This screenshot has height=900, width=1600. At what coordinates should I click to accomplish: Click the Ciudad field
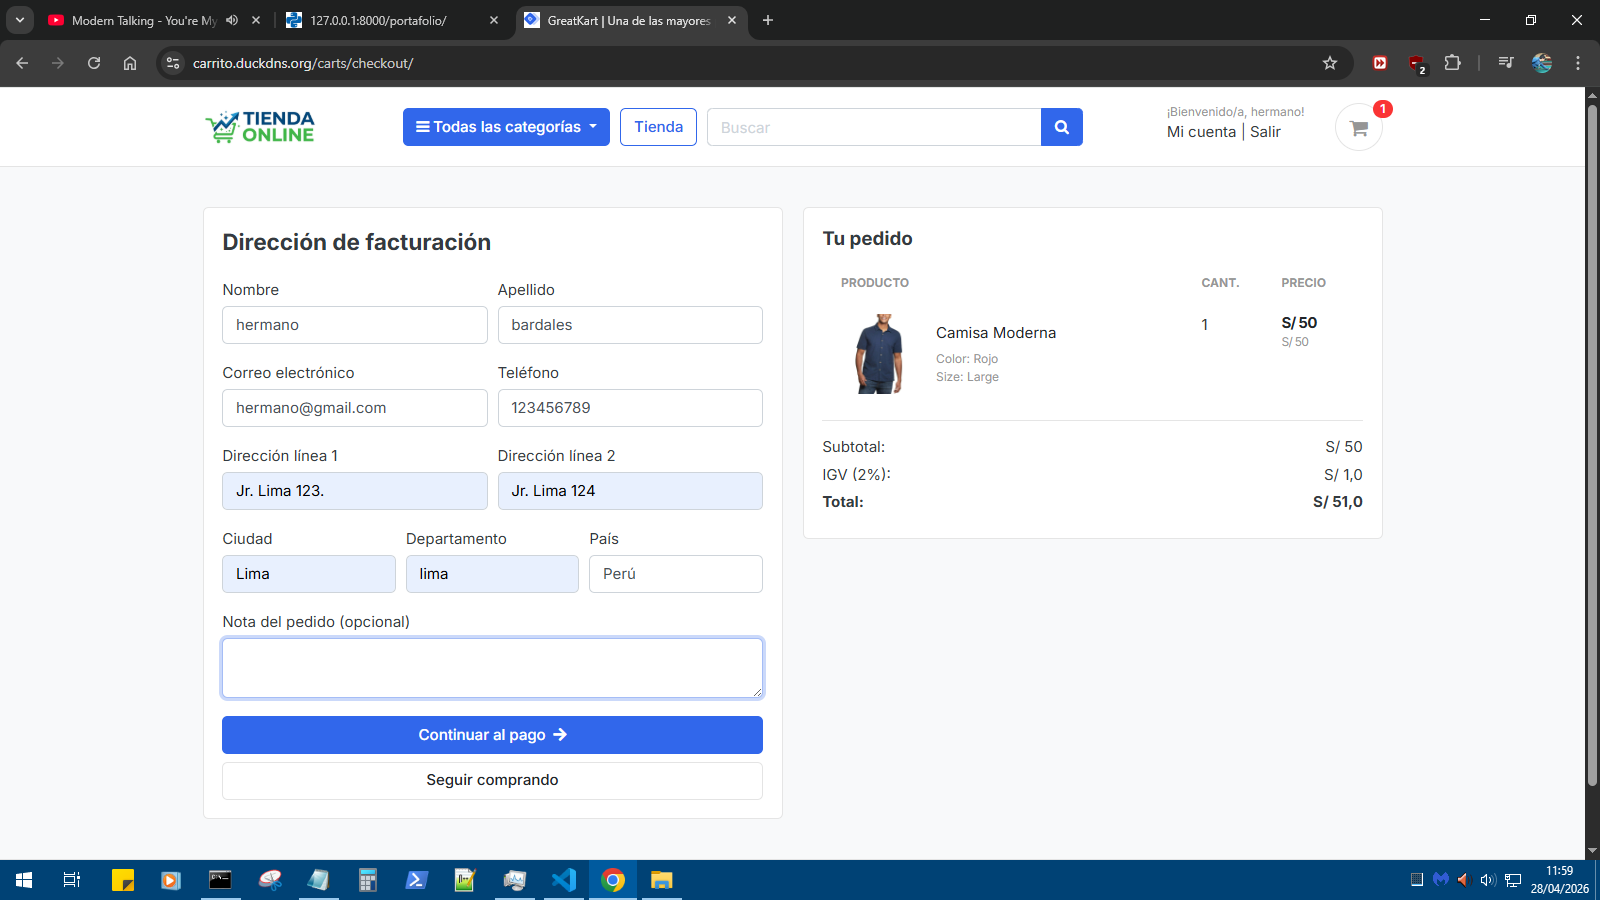point(309,574)
